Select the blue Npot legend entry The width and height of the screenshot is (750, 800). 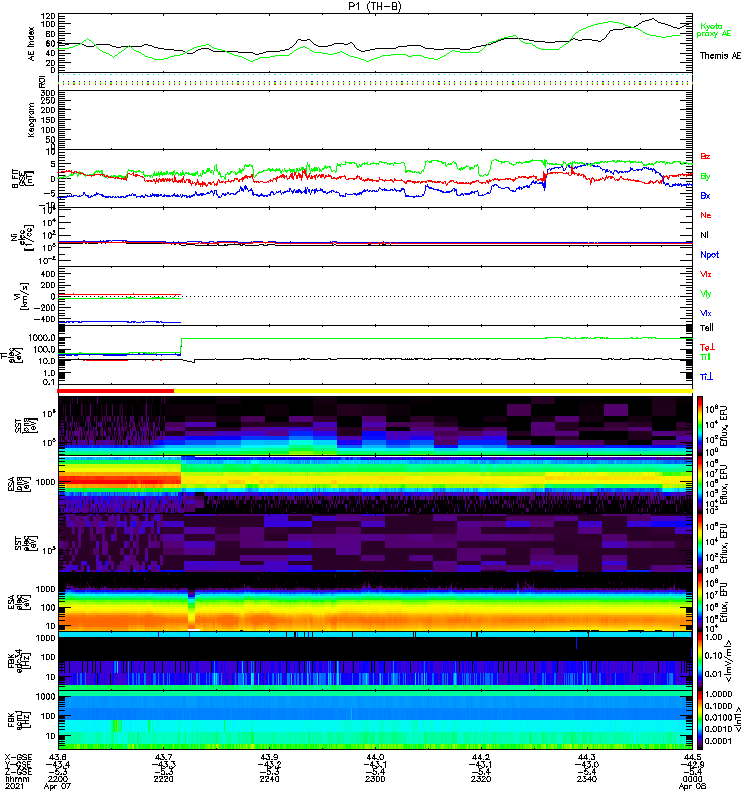[x=709, y=255]
